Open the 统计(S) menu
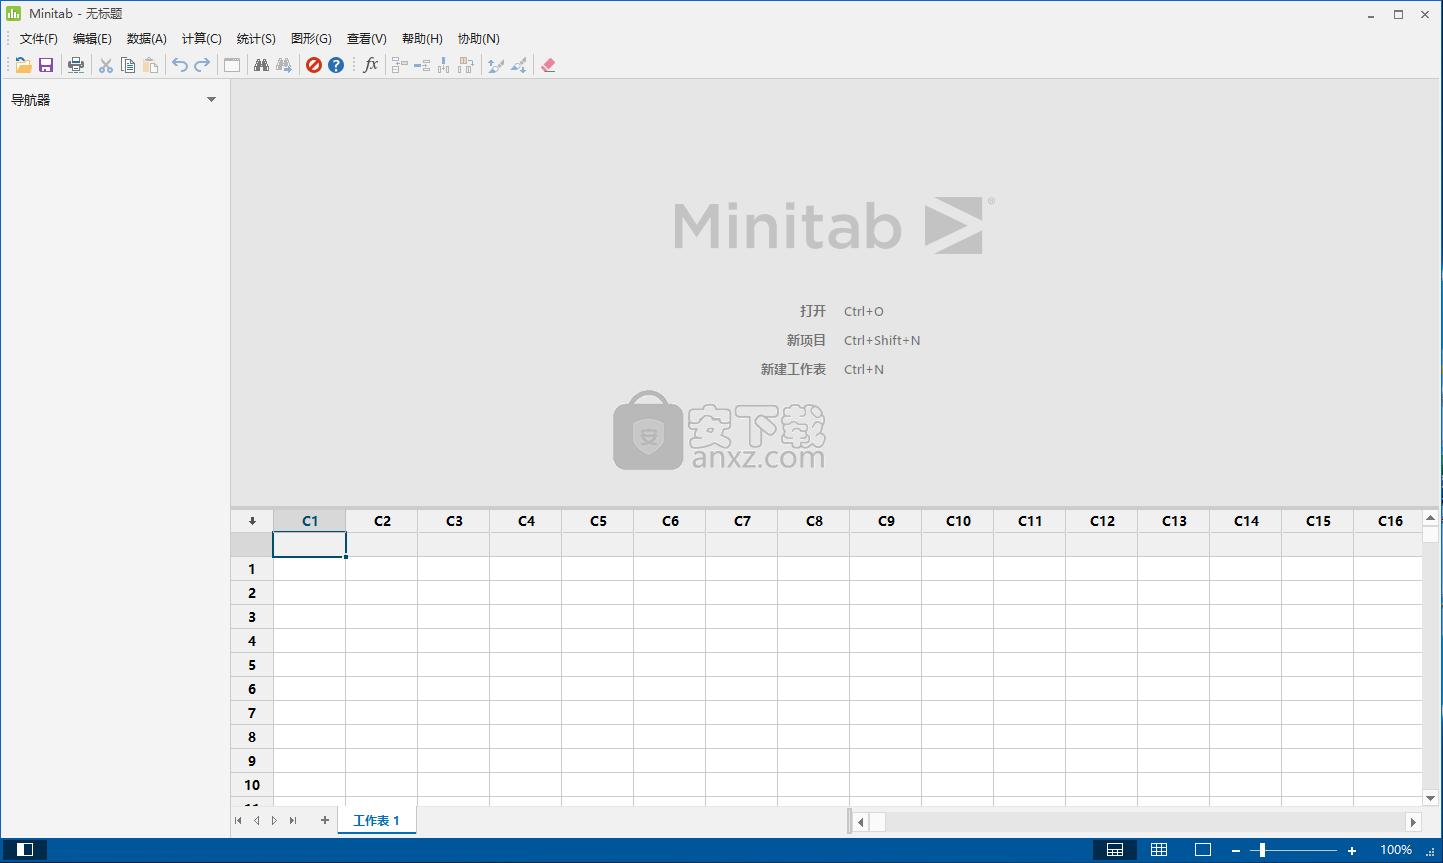The width and height of the screenshot is (1443, 863). tap(256, 39)
